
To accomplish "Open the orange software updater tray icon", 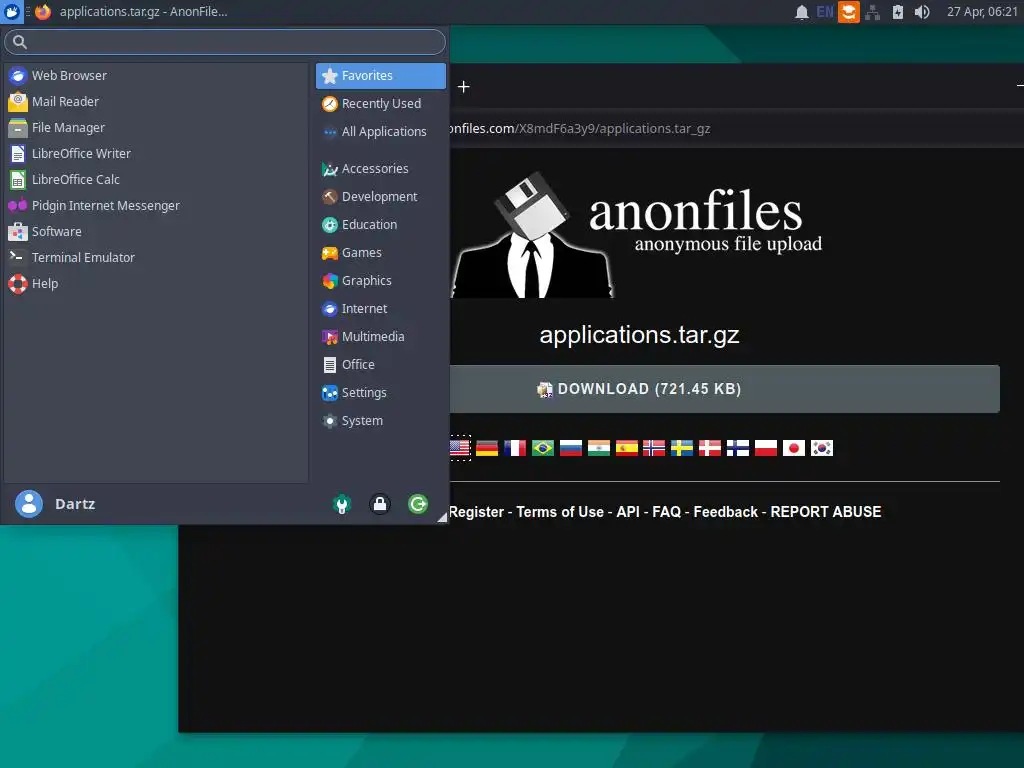I will (848, 12).
